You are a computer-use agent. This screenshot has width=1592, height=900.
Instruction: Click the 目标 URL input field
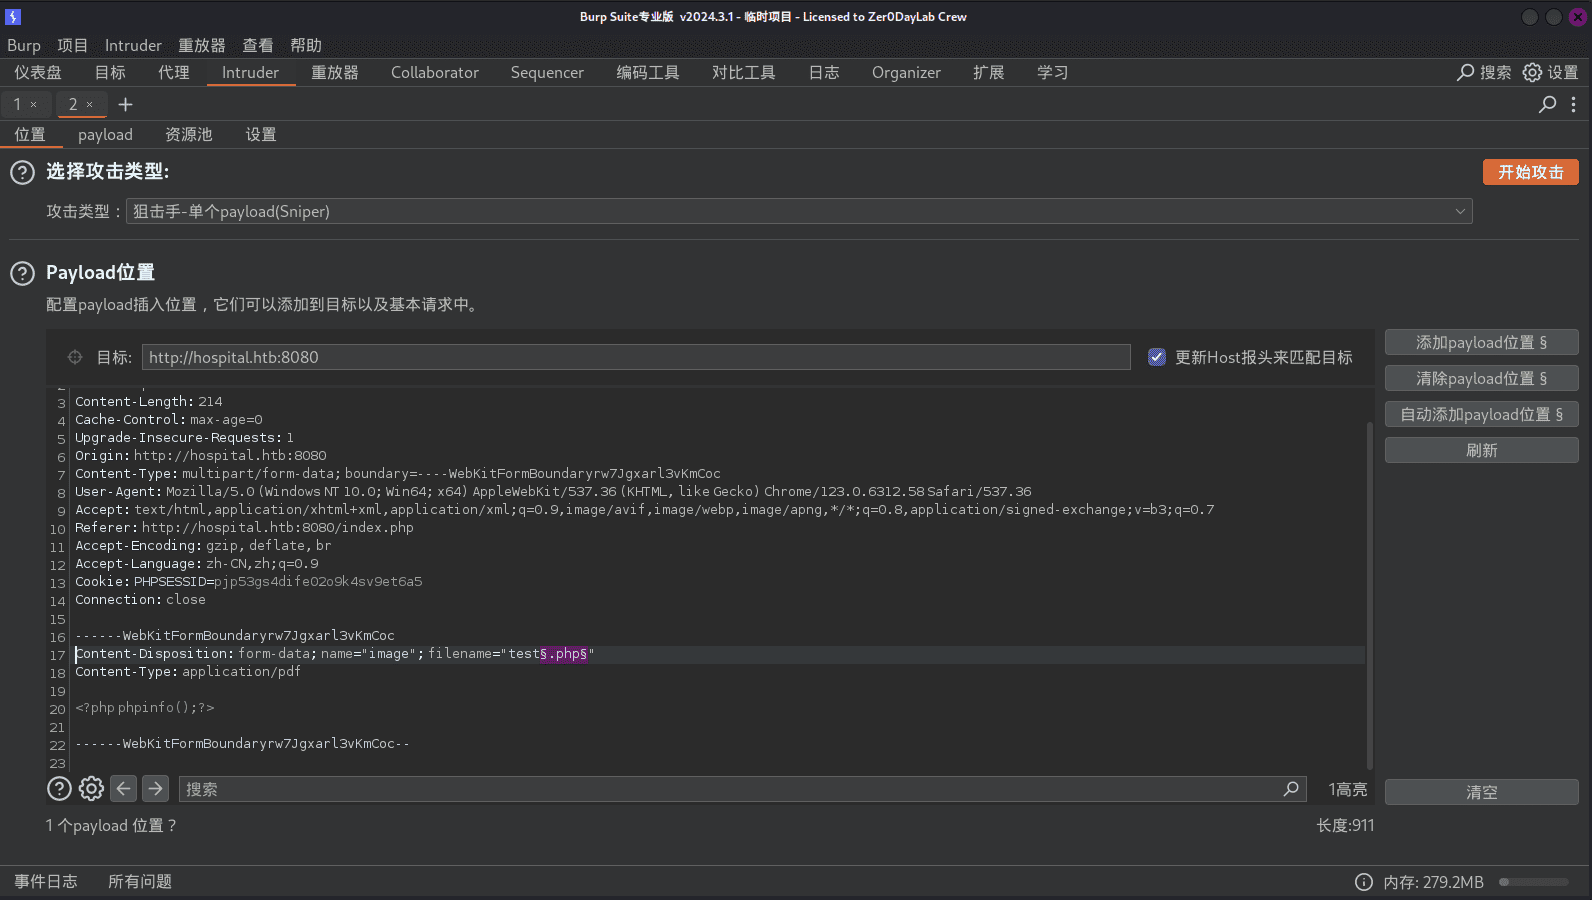[636, 357]
